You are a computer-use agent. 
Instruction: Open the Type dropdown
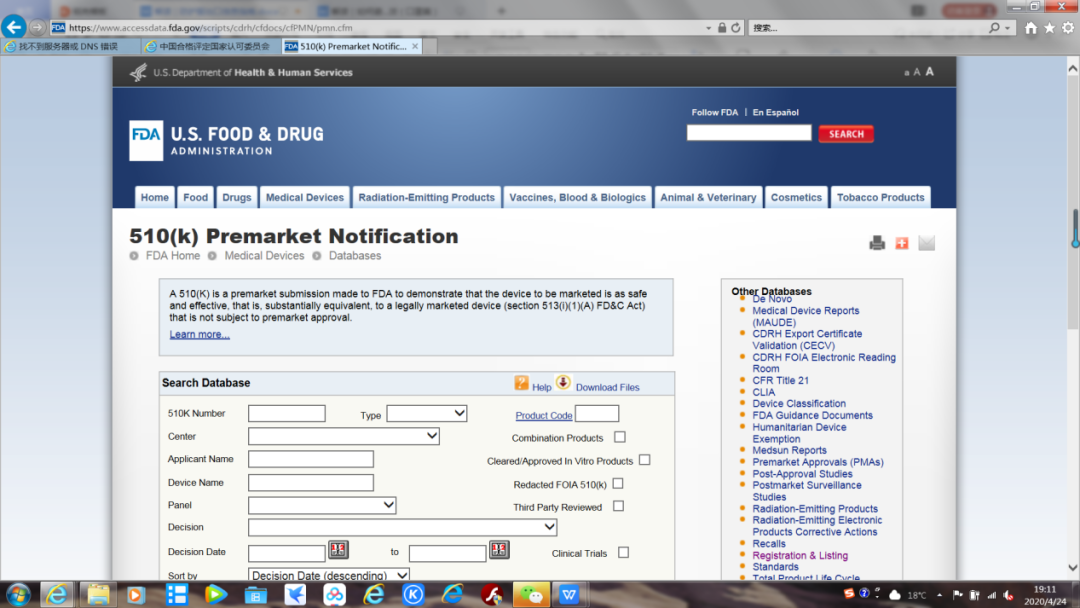[427, 413]
